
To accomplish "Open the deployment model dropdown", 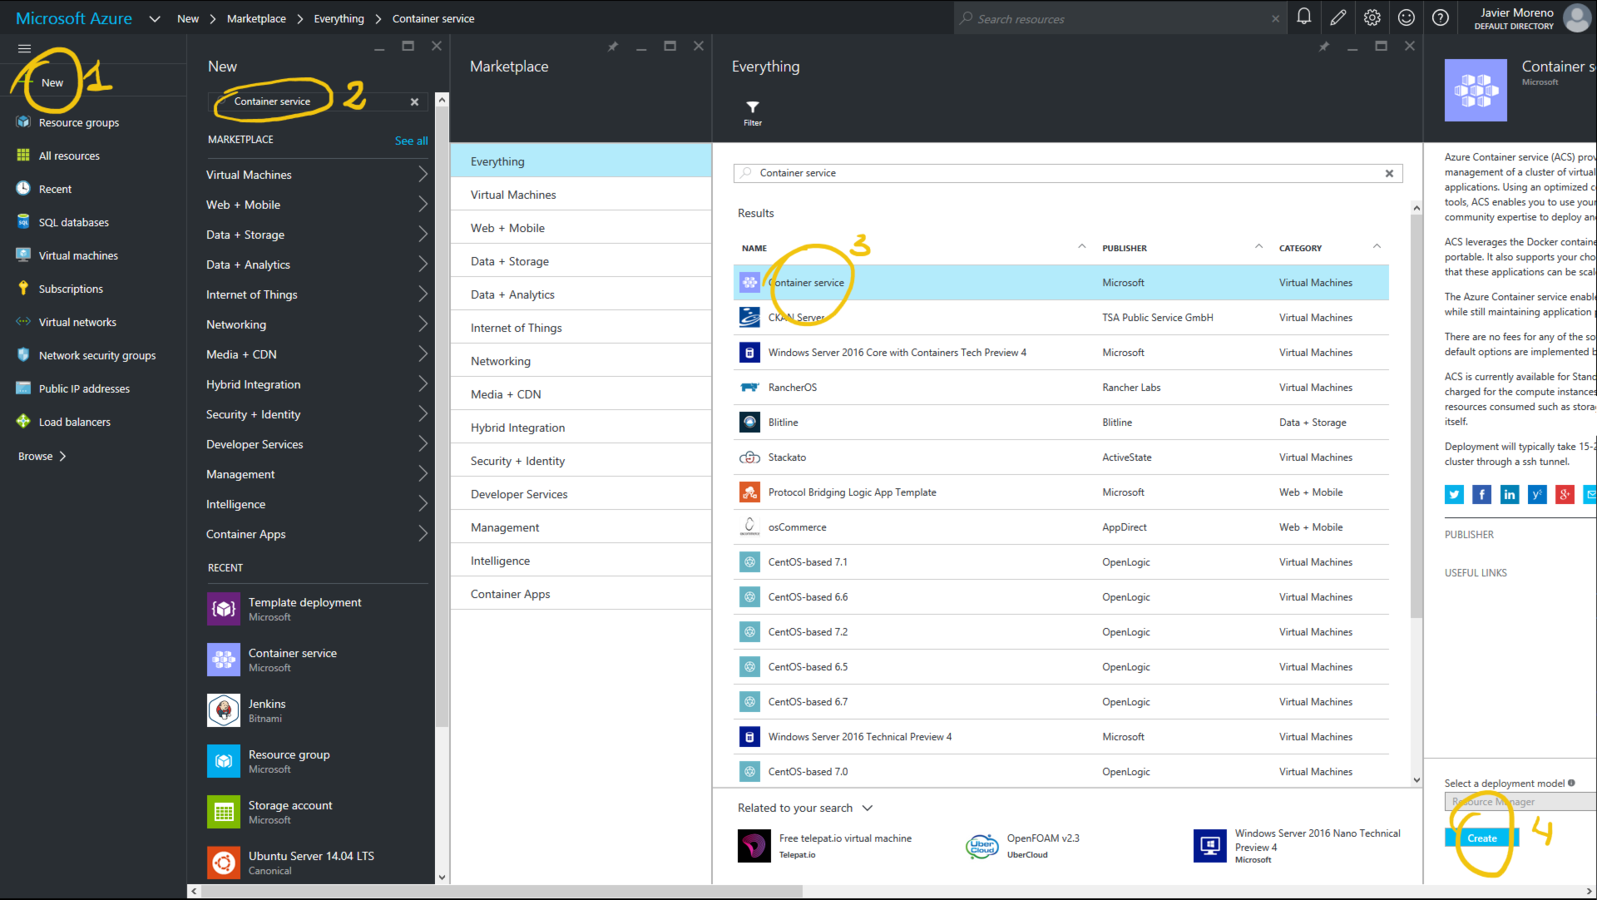I will (1520, 802).
